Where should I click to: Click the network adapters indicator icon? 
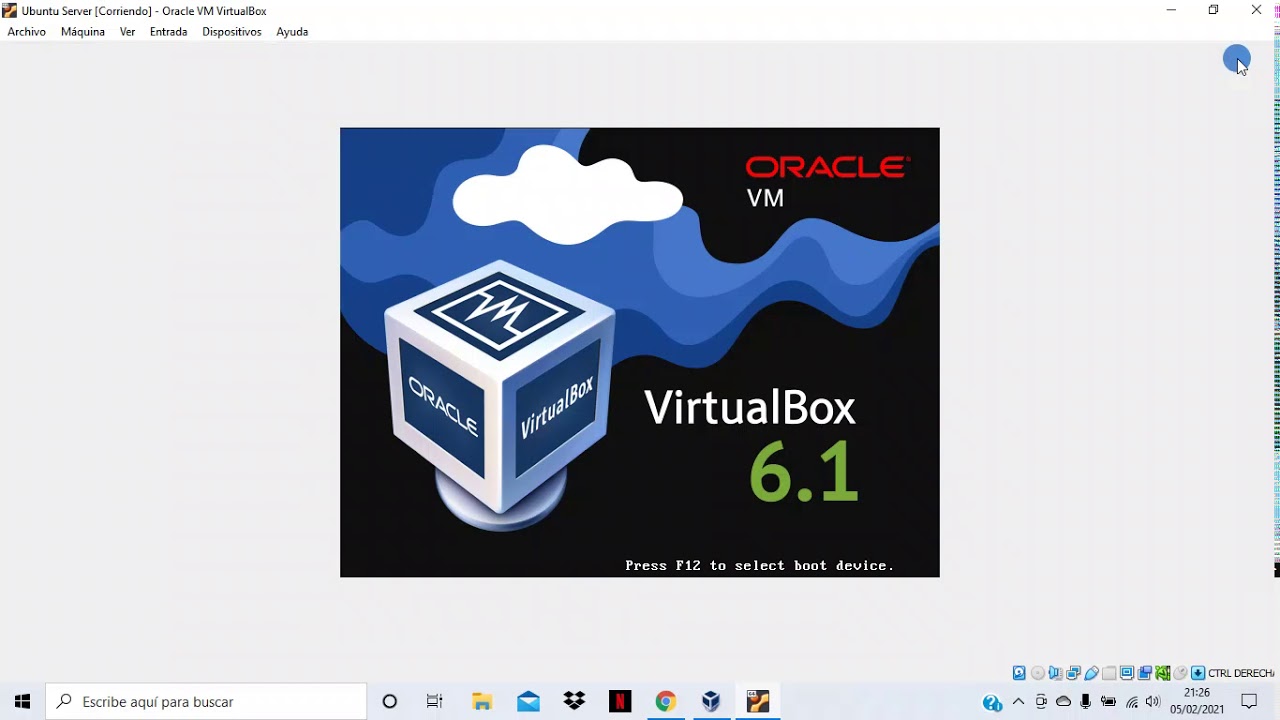pos(1073,673)
